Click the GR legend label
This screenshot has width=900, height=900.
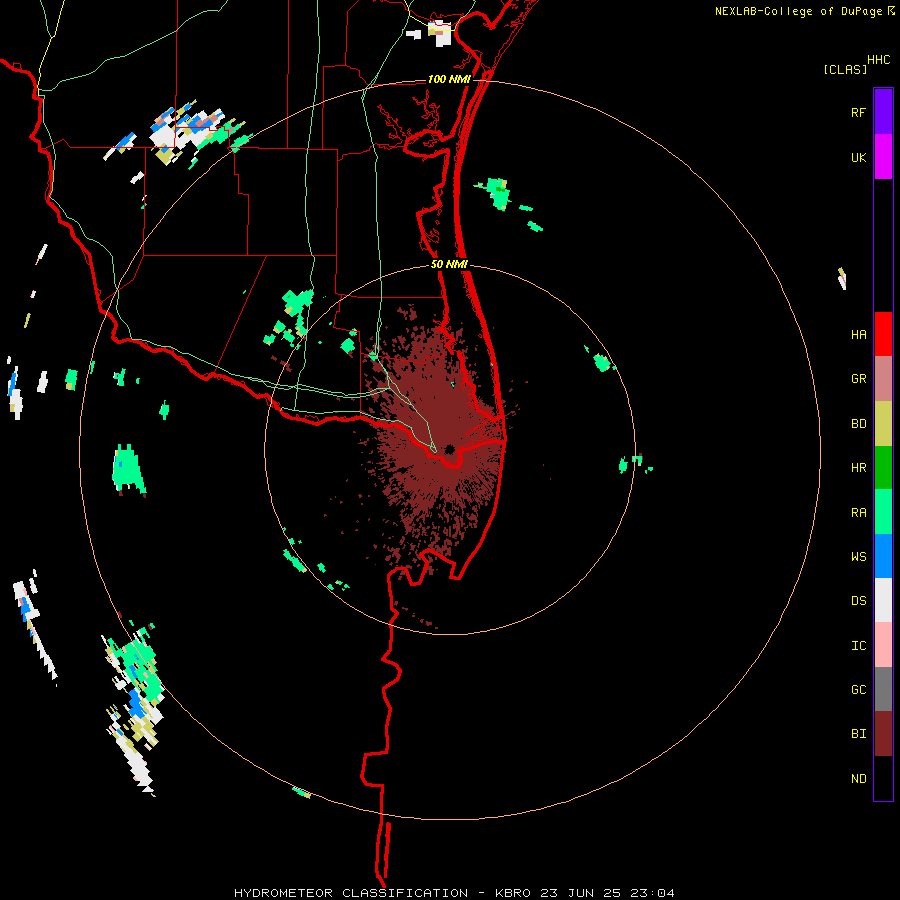(x=858, y=379)
